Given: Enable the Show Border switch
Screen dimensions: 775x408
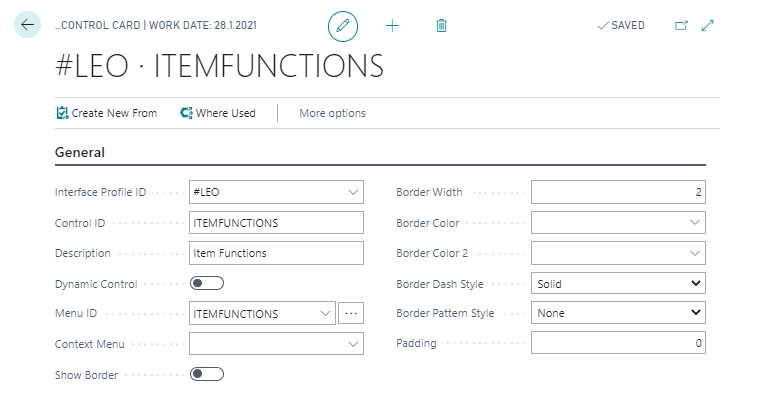Looking at the screenshot, I should [207, 374].
